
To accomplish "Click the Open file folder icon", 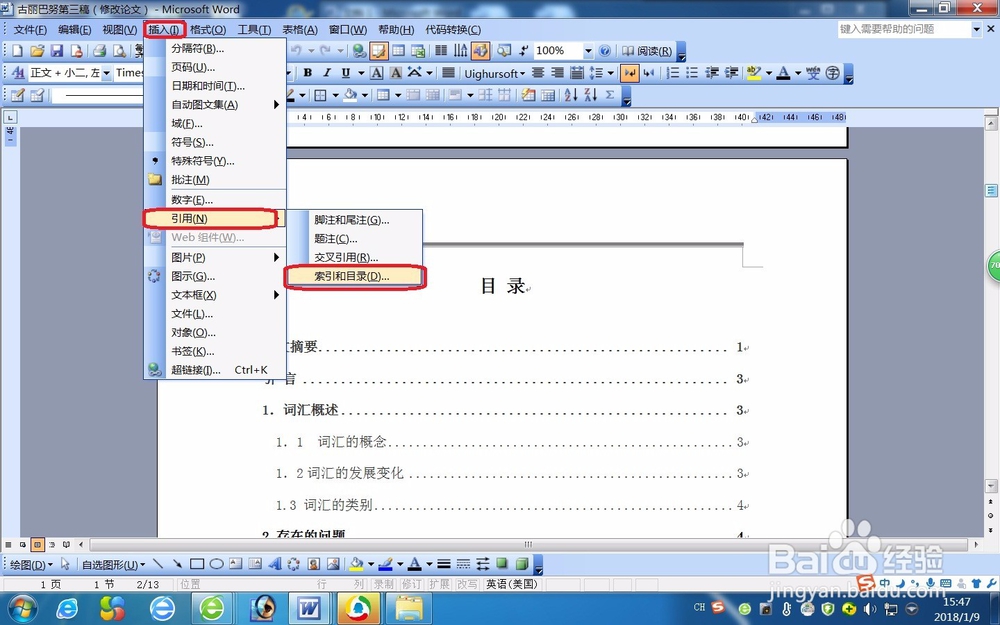I will pyautogui.click(x=37, y=51).
